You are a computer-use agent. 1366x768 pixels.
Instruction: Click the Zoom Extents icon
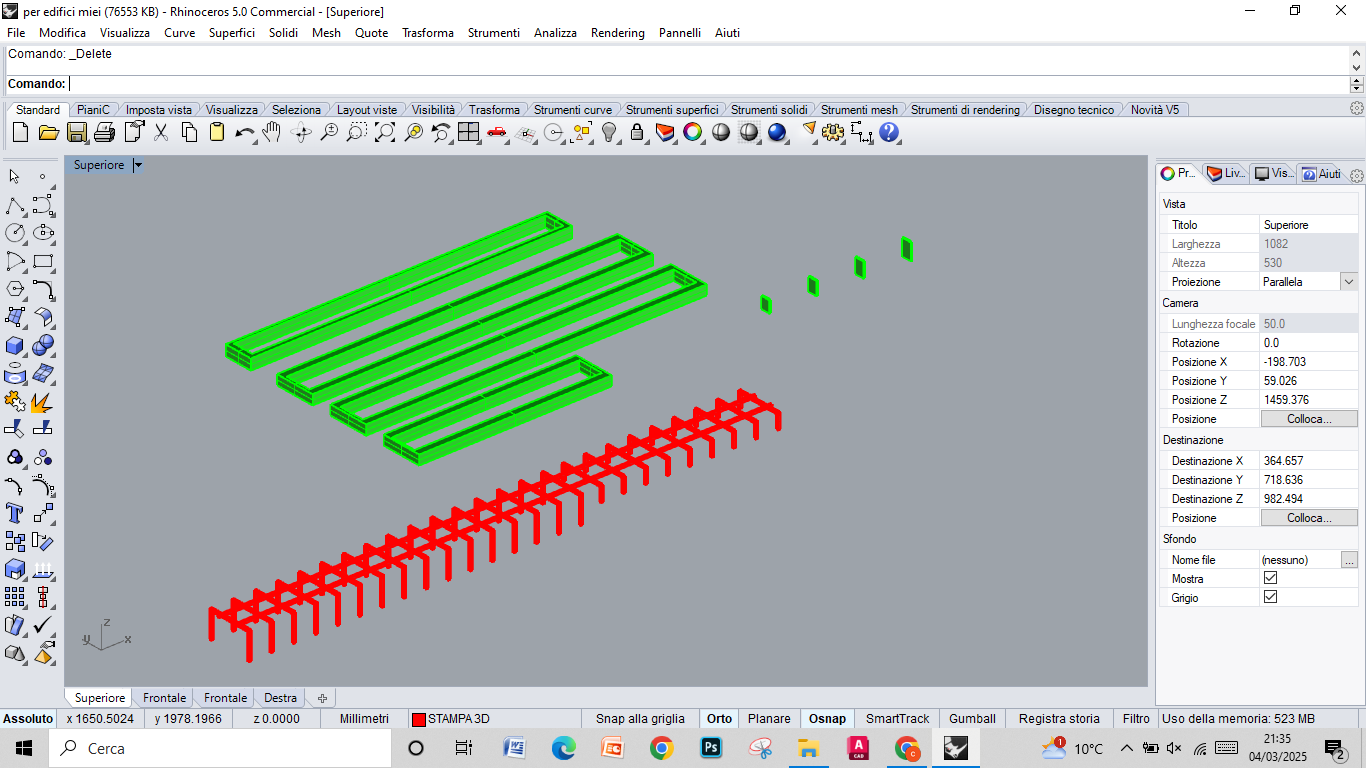[385, 132]
